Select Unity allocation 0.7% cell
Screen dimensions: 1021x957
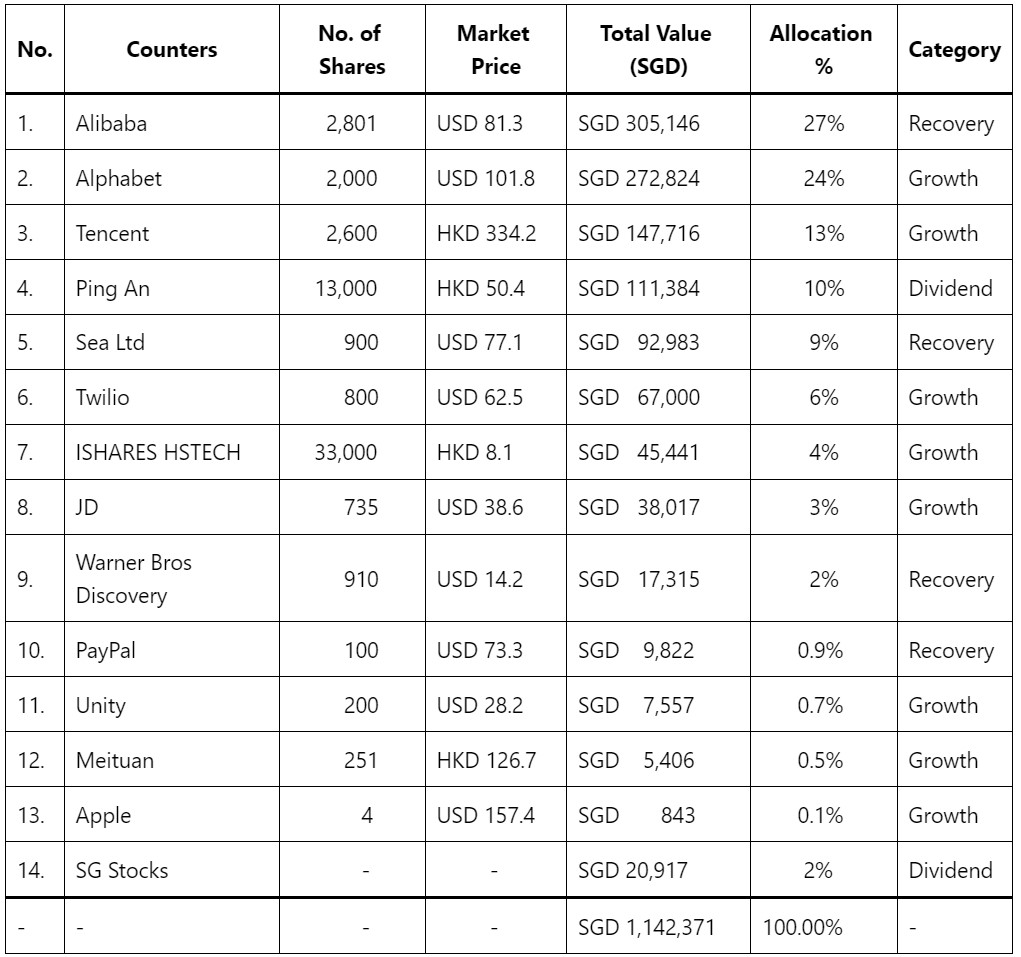[824, 705]
